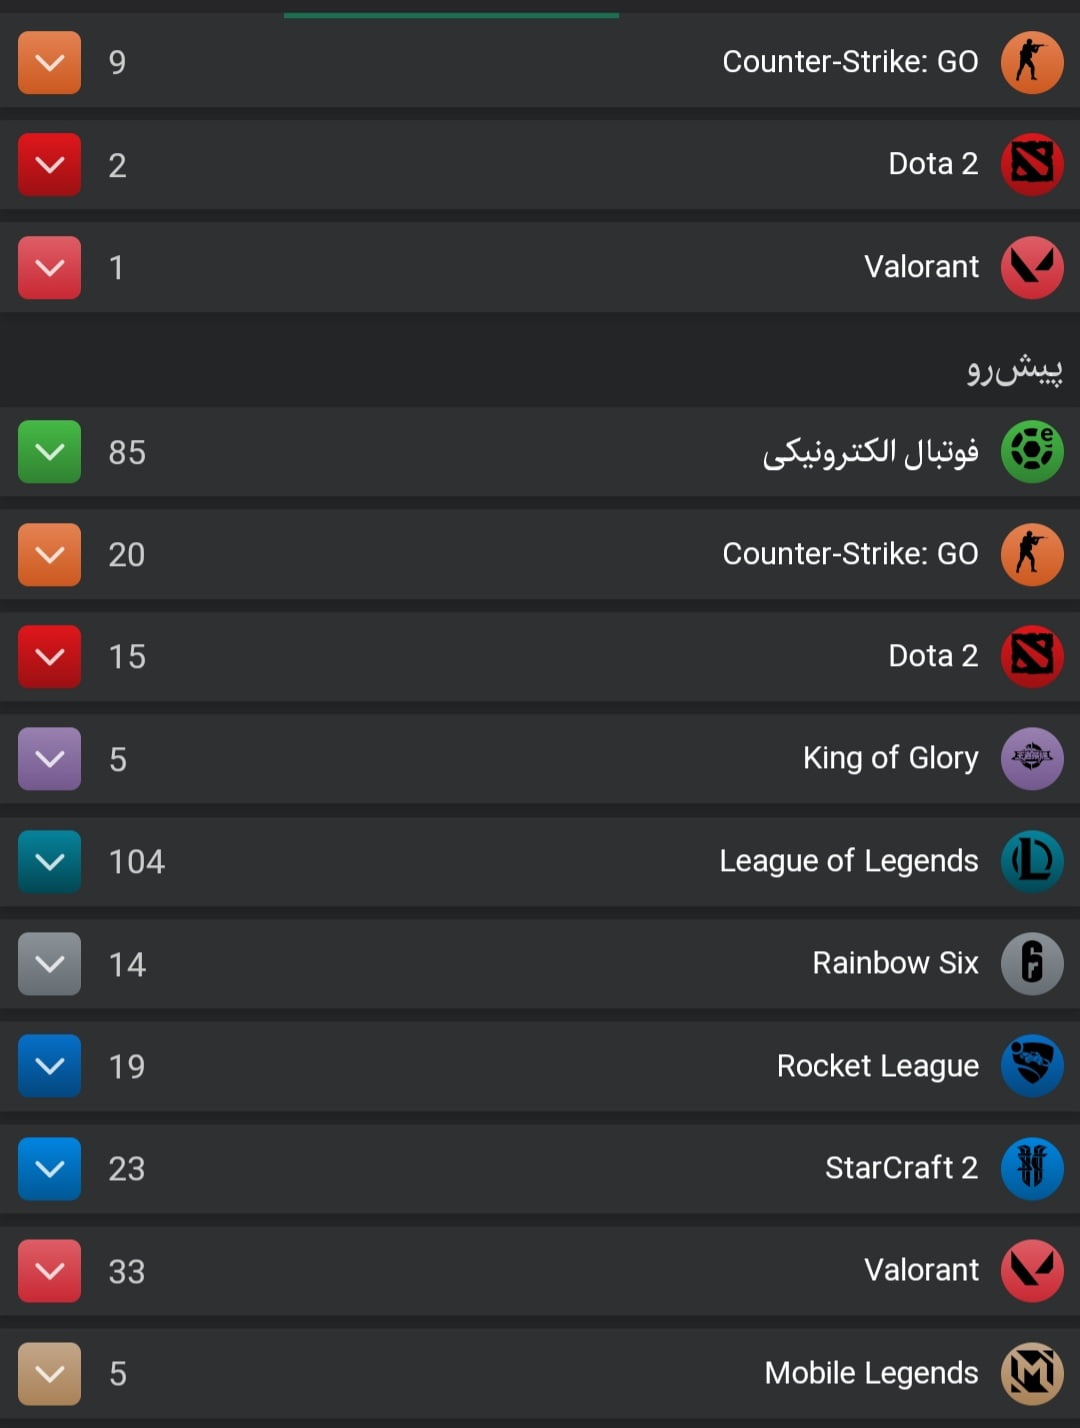Viewport: 1080px width, 1428px height.
Task: Expand the Dota 2 row showing 2 matches
Action: tap(50, 165)
